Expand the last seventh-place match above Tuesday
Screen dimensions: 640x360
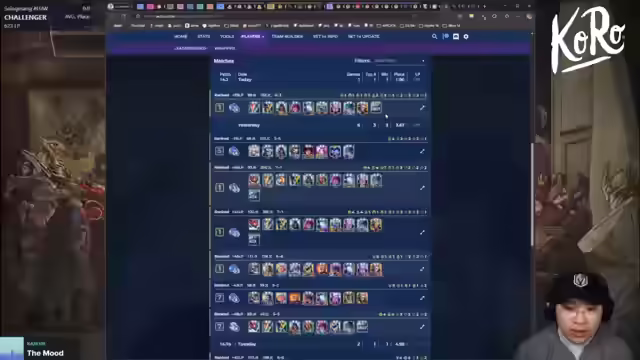422,327
